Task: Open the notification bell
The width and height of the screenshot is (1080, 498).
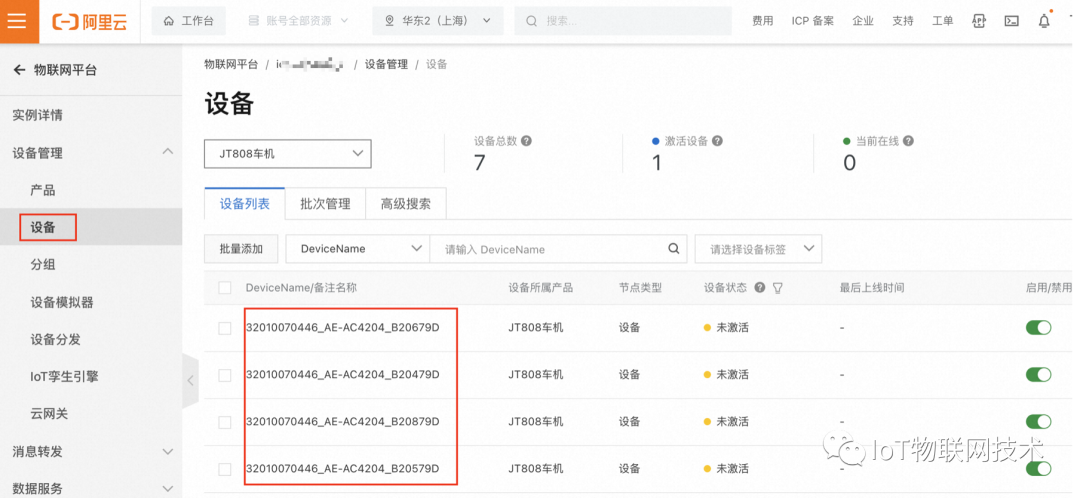Action: 1044,21
